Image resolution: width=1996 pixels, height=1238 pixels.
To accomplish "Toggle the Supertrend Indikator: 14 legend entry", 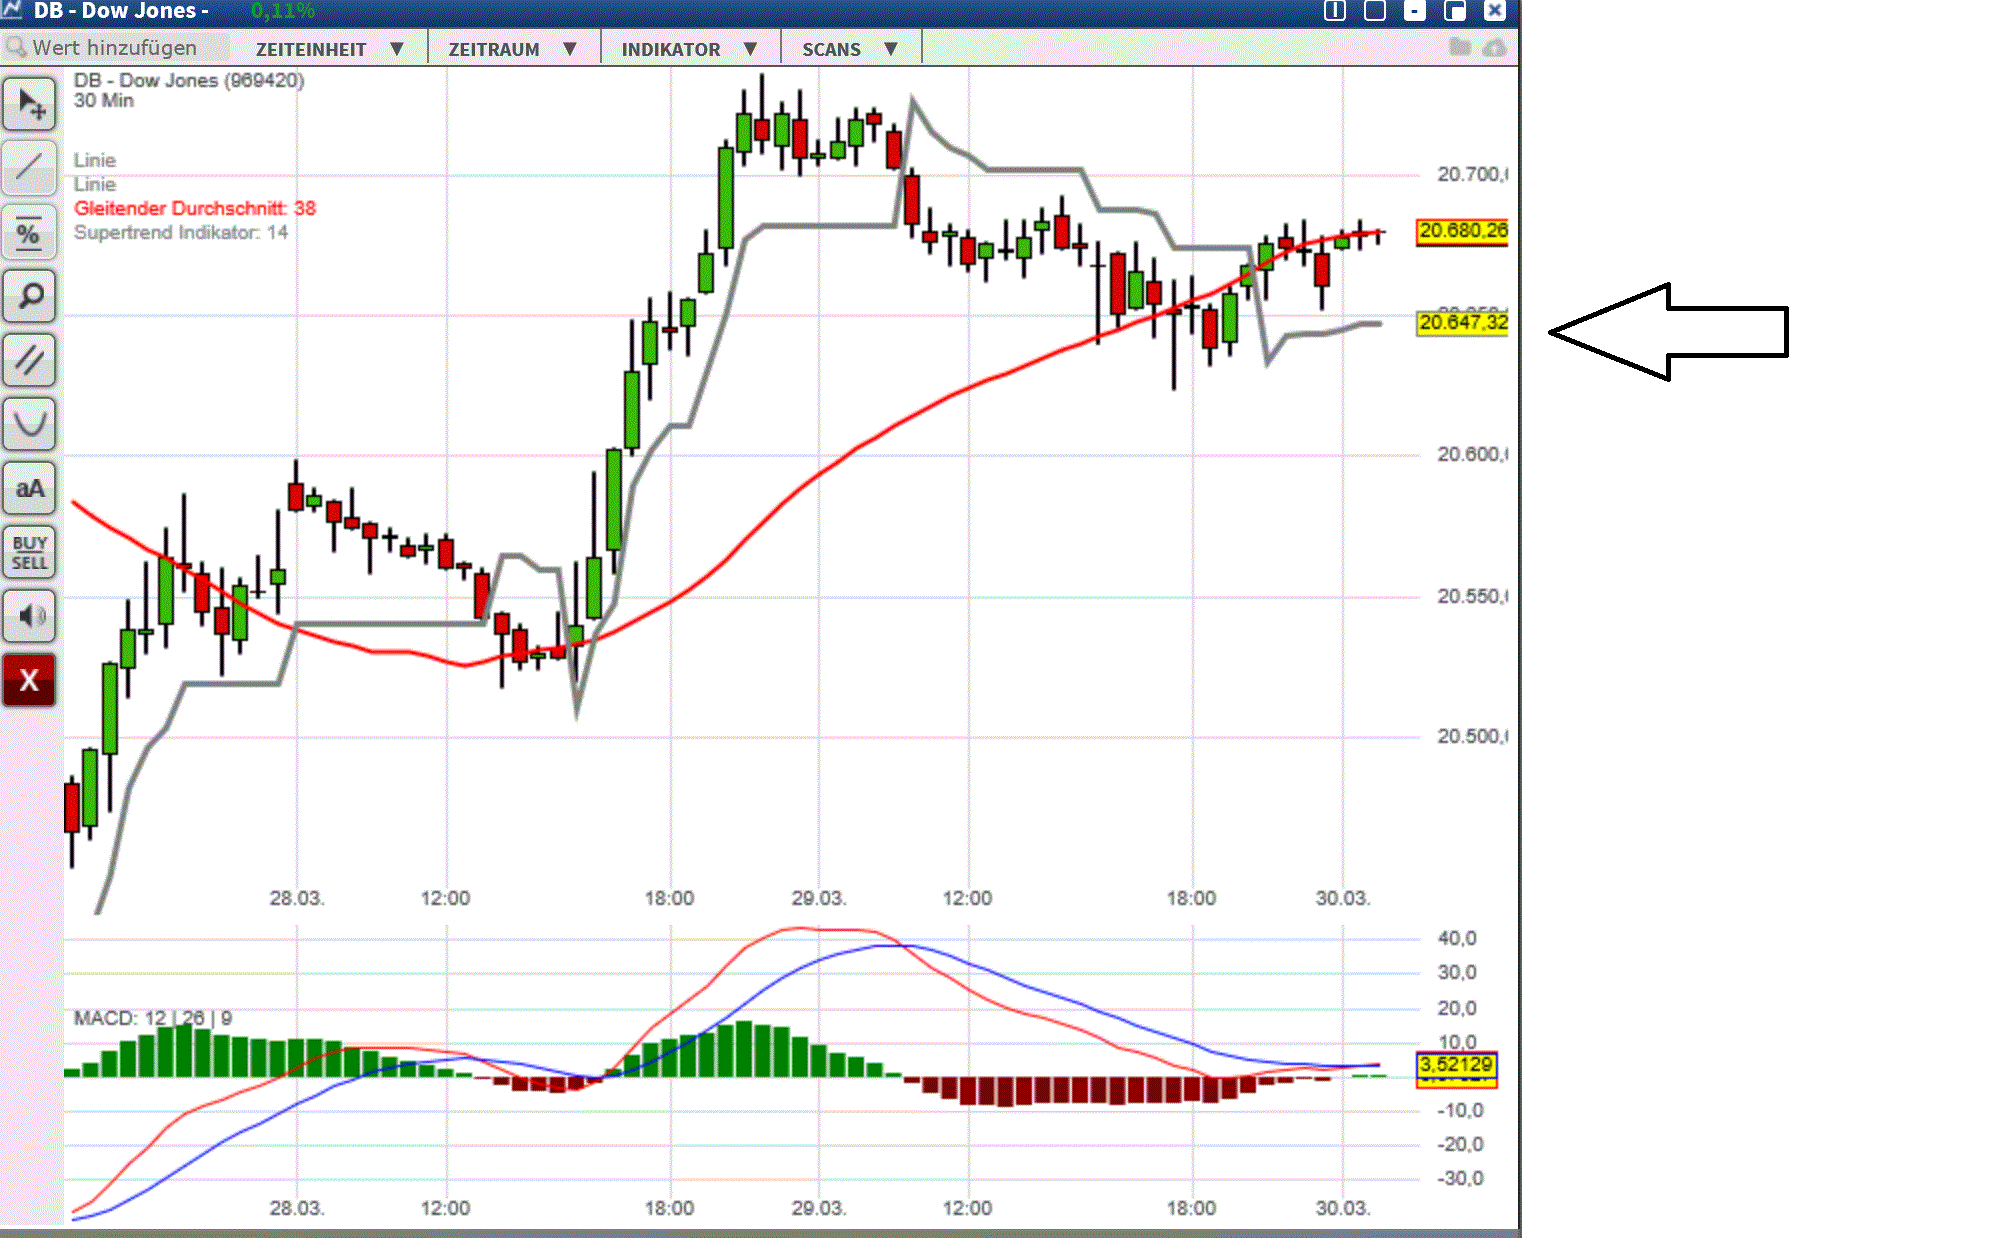I will 179,233.
